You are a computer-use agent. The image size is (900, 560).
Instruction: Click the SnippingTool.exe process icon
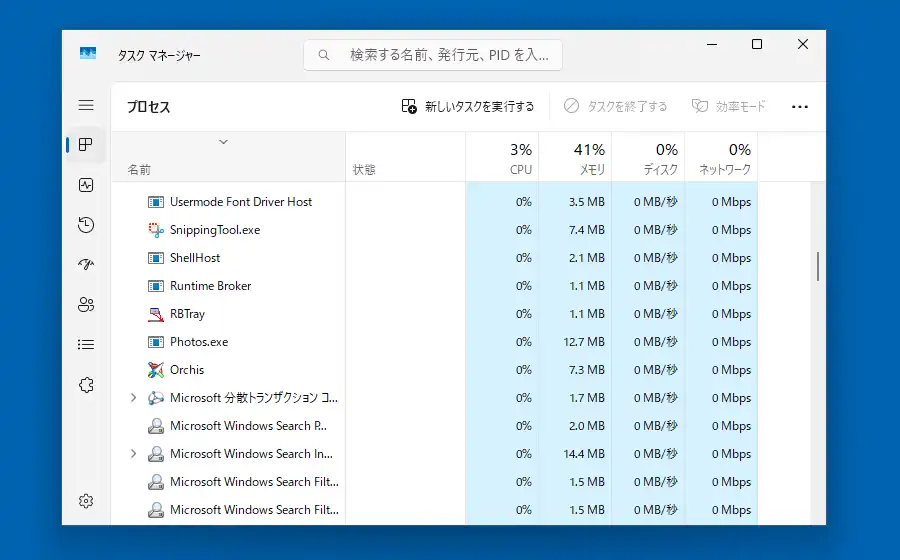coord(156,230)
